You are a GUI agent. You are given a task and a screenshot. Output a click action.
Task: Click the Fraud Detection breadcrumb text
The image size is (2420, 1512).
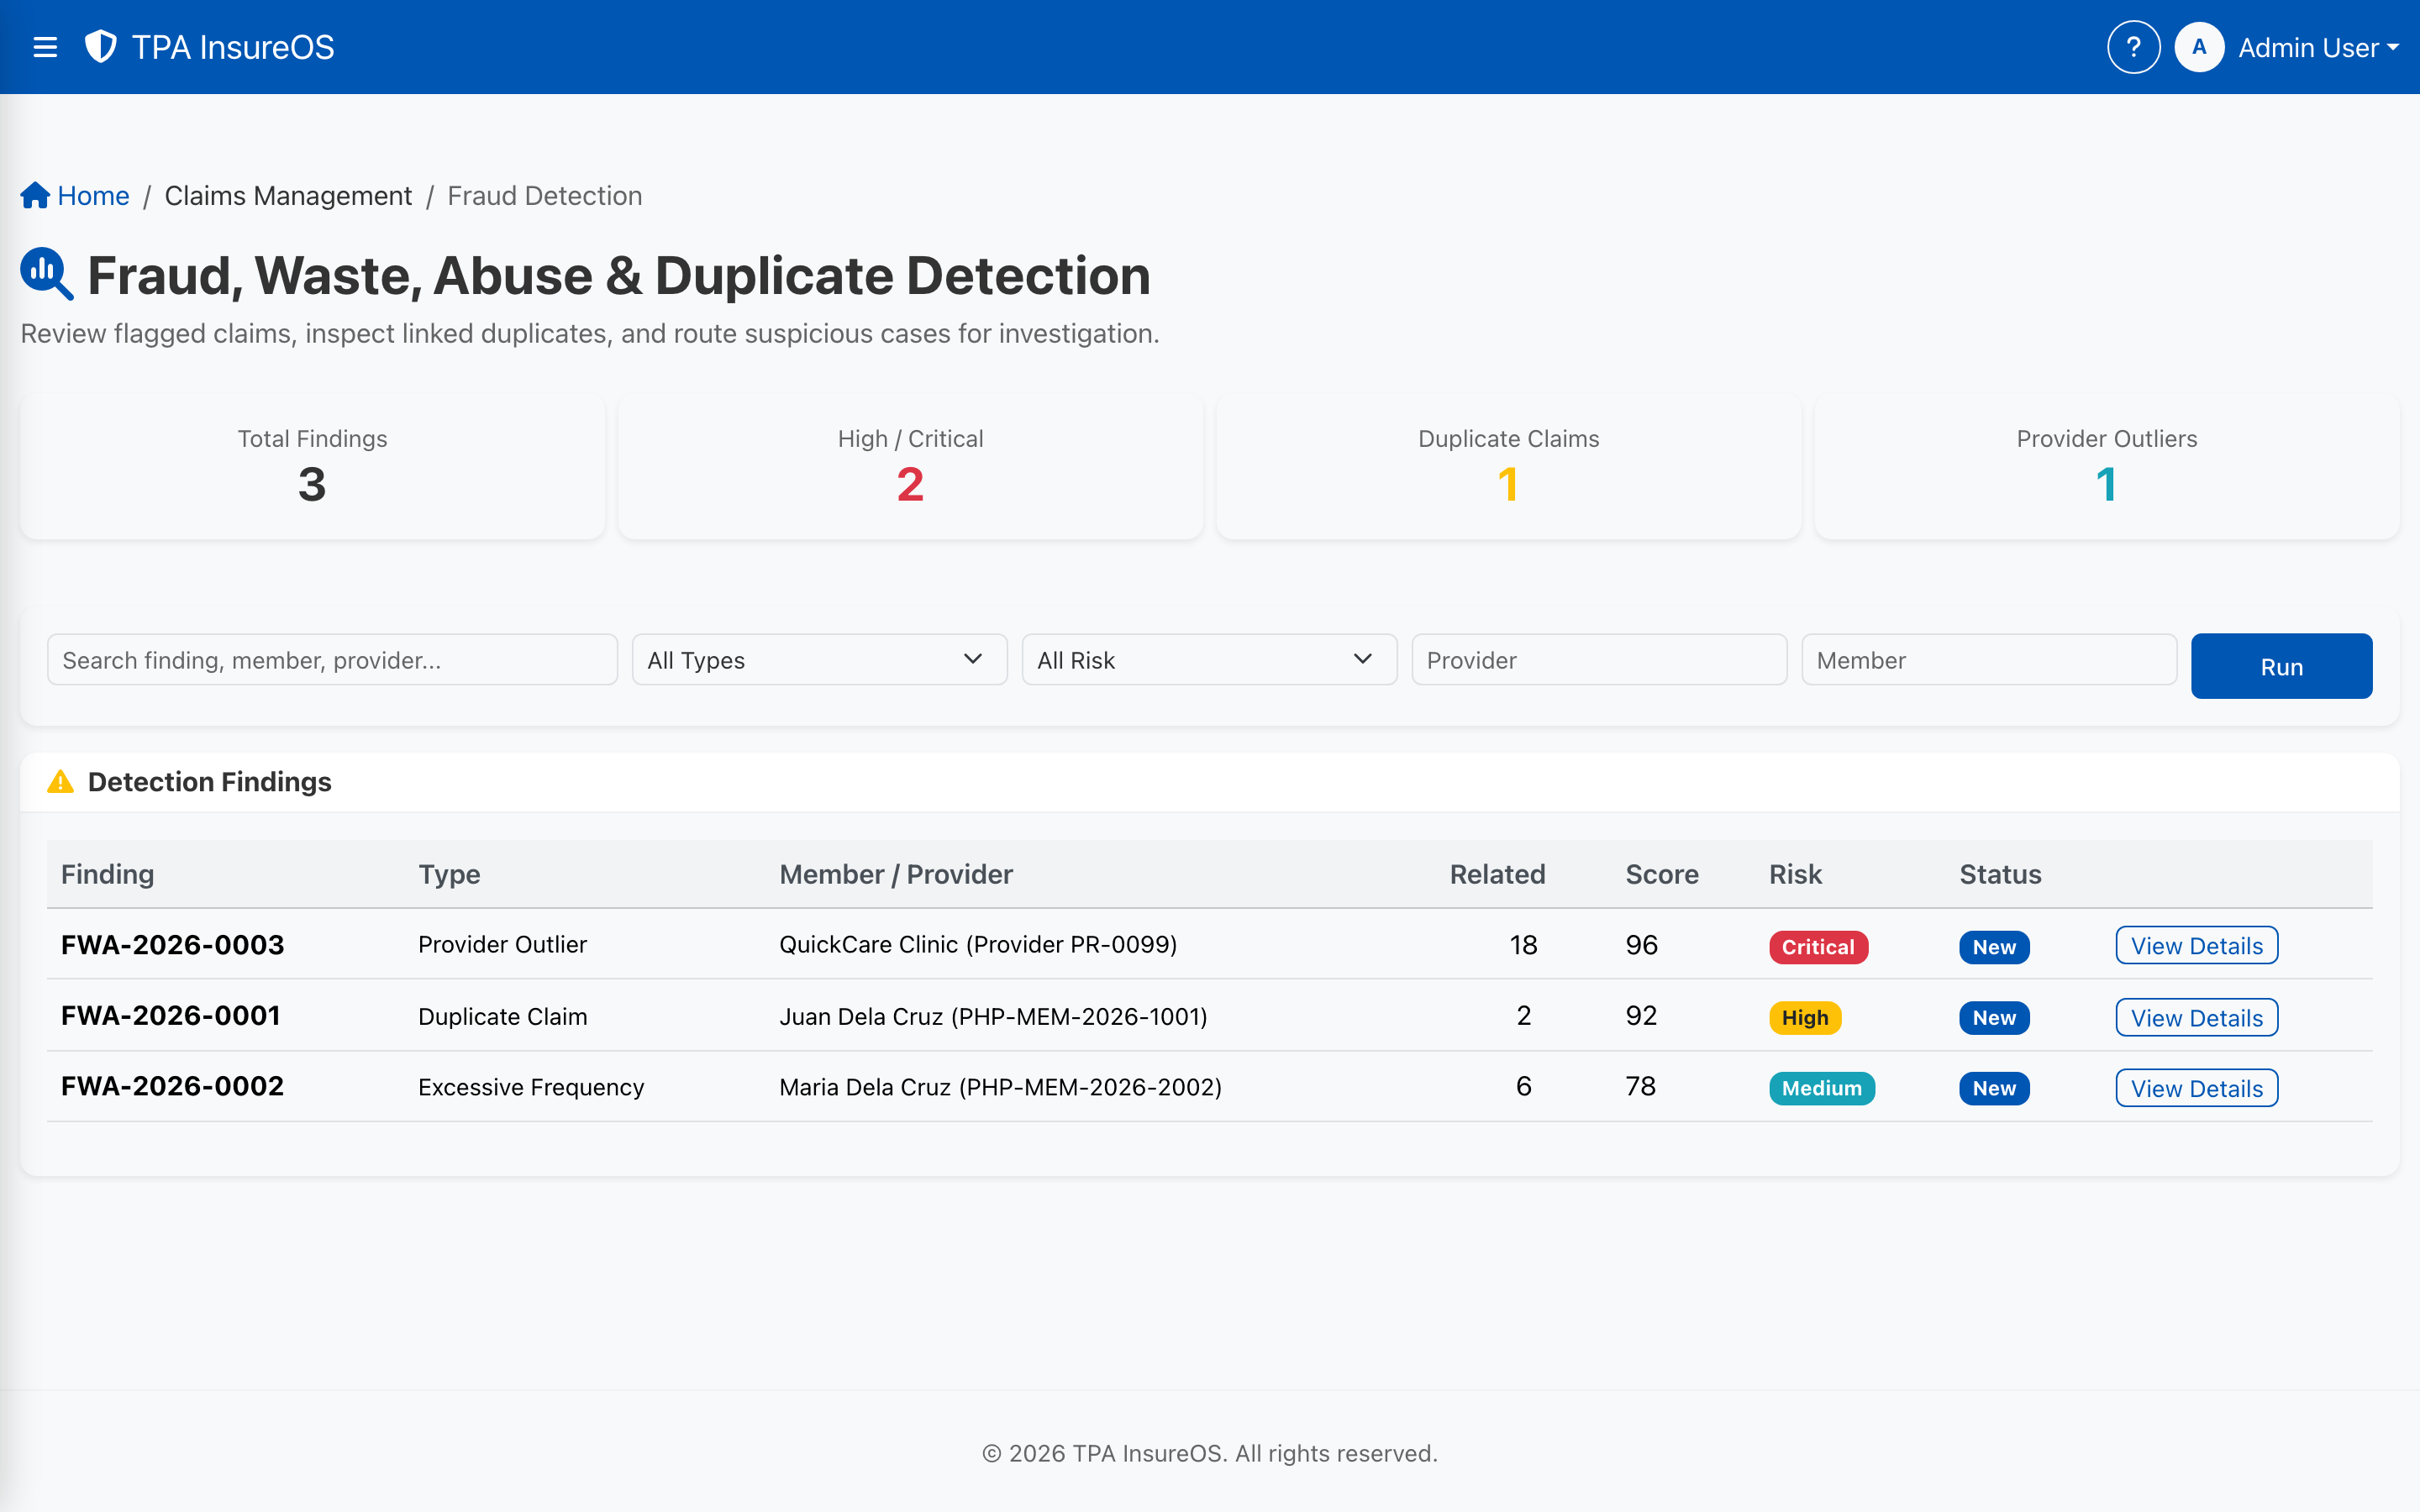point(545,195)
